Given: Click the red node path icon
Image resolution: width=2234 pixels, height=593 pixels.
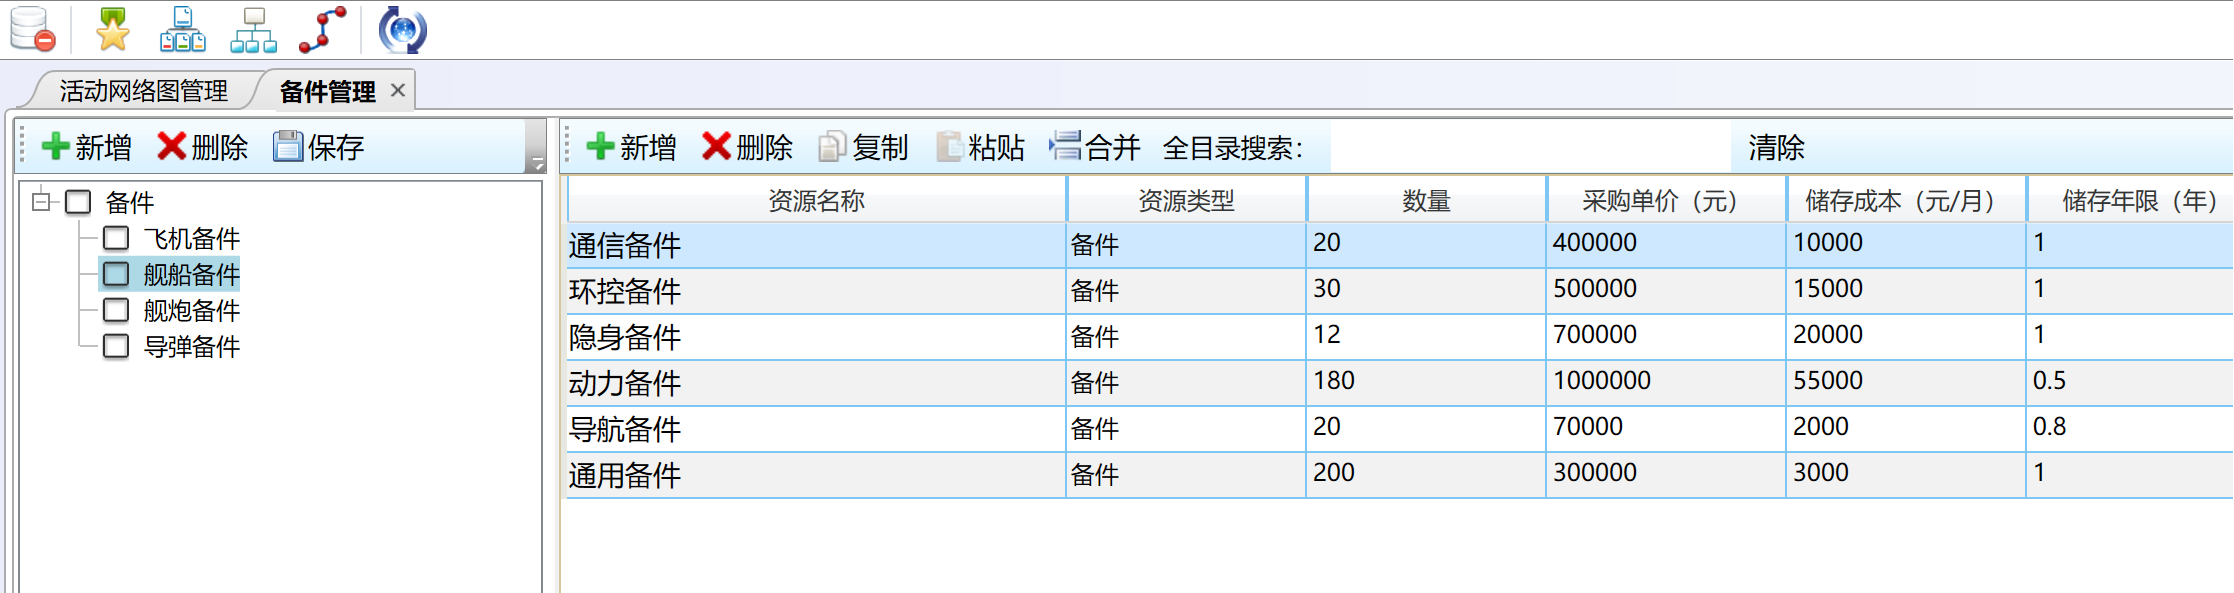Looking at the screenshot, I should tap(323, 29).
